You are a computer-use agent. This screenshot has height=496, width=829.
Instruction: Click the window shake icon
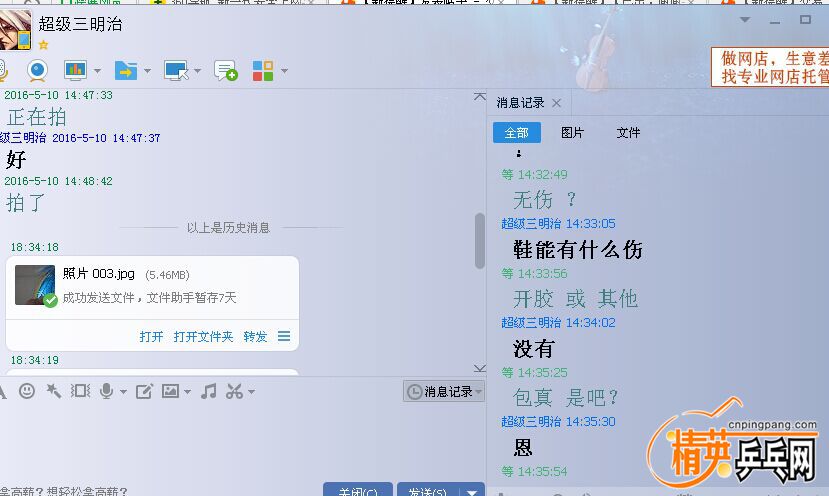tap(81, 391)
